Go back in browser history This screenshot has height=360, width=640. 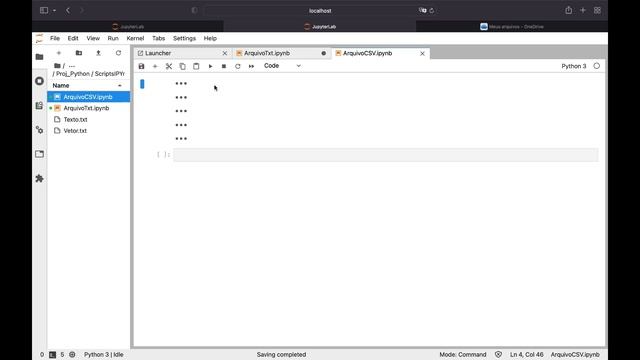click(68, 11)
